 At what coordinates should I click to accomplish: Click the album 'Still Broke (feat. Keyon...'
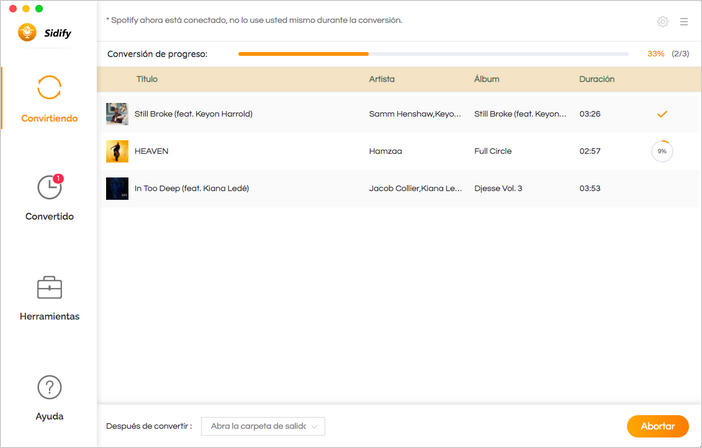pyautogui.click(x=520, y=114)
